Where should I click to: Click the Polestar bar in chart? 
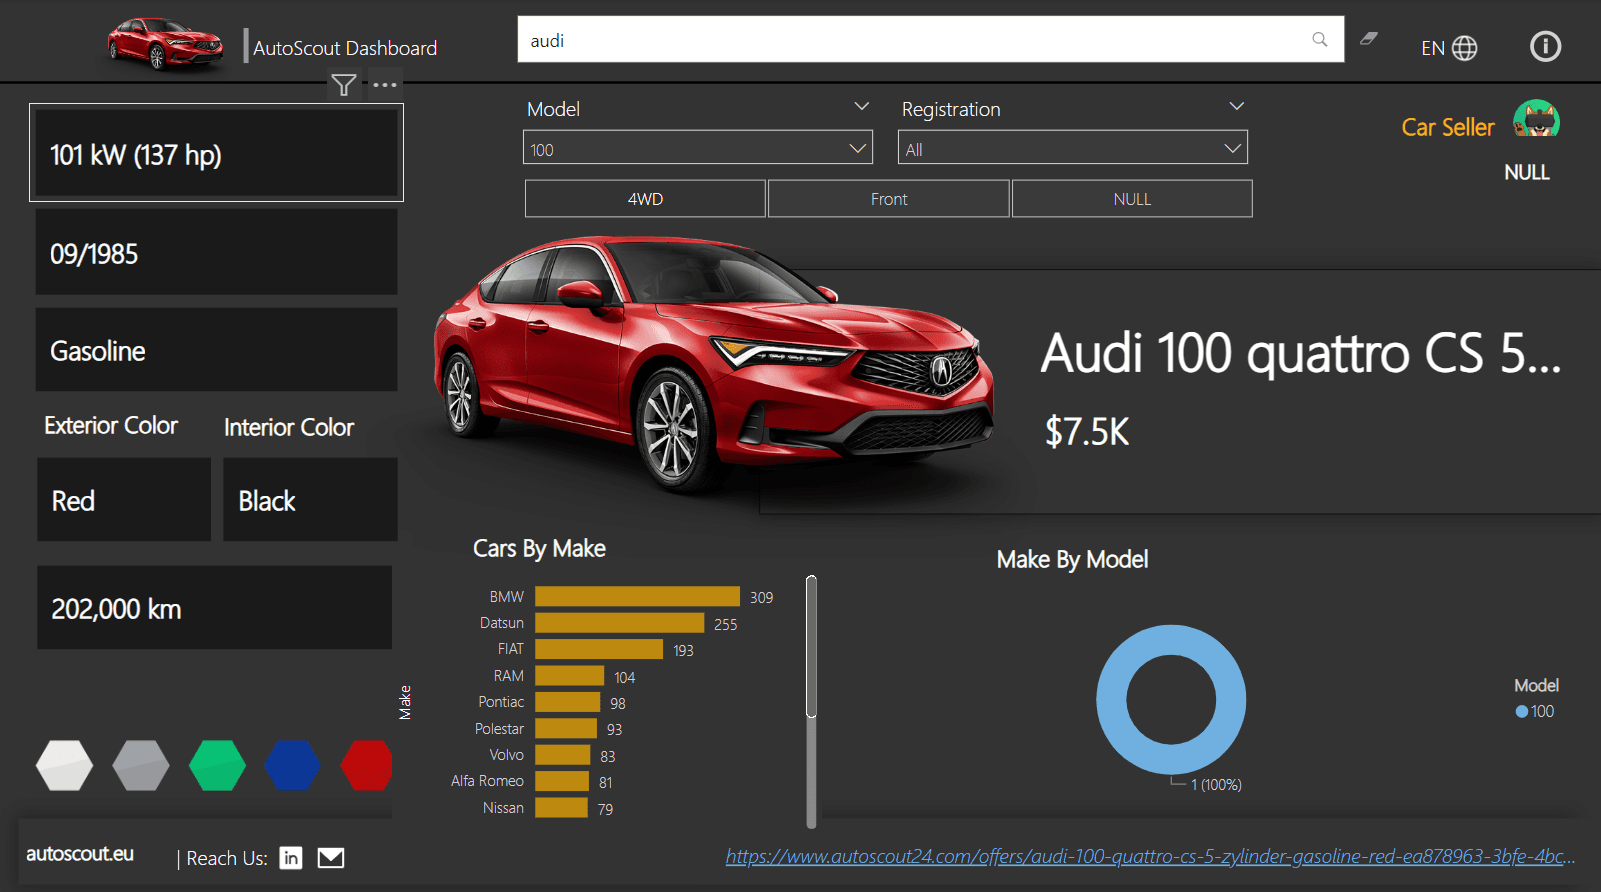coord(566,729)
